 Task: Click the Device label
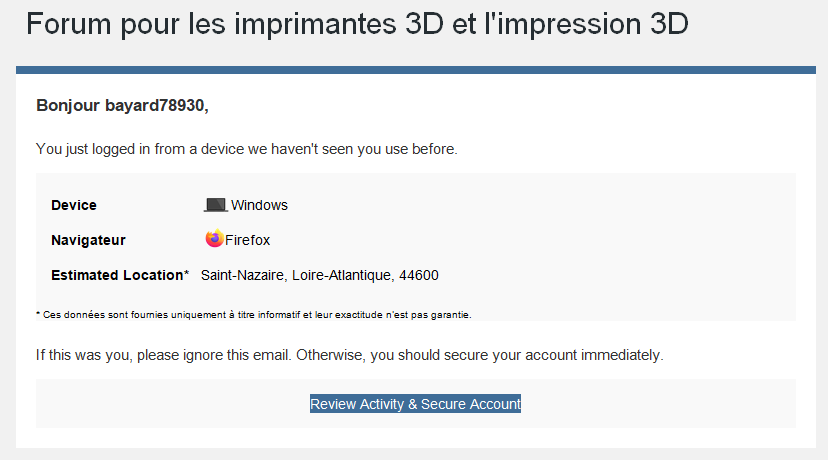pos(74,205)
